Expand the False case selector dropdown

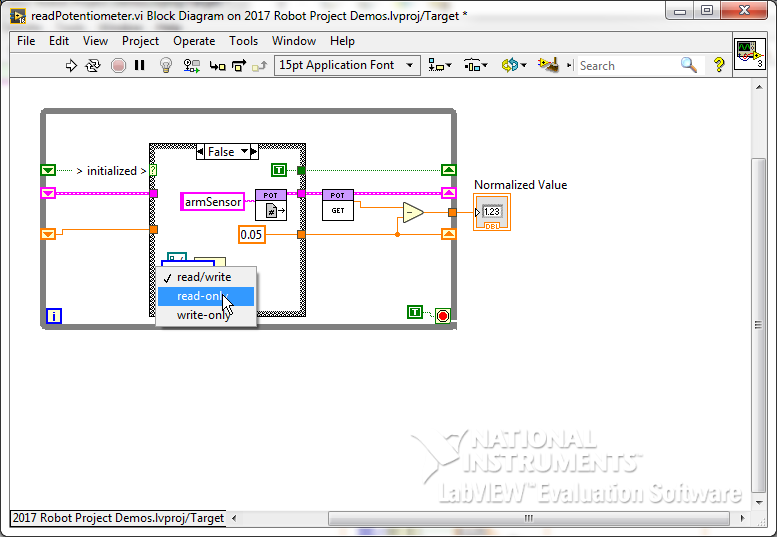tap(253, 152)
